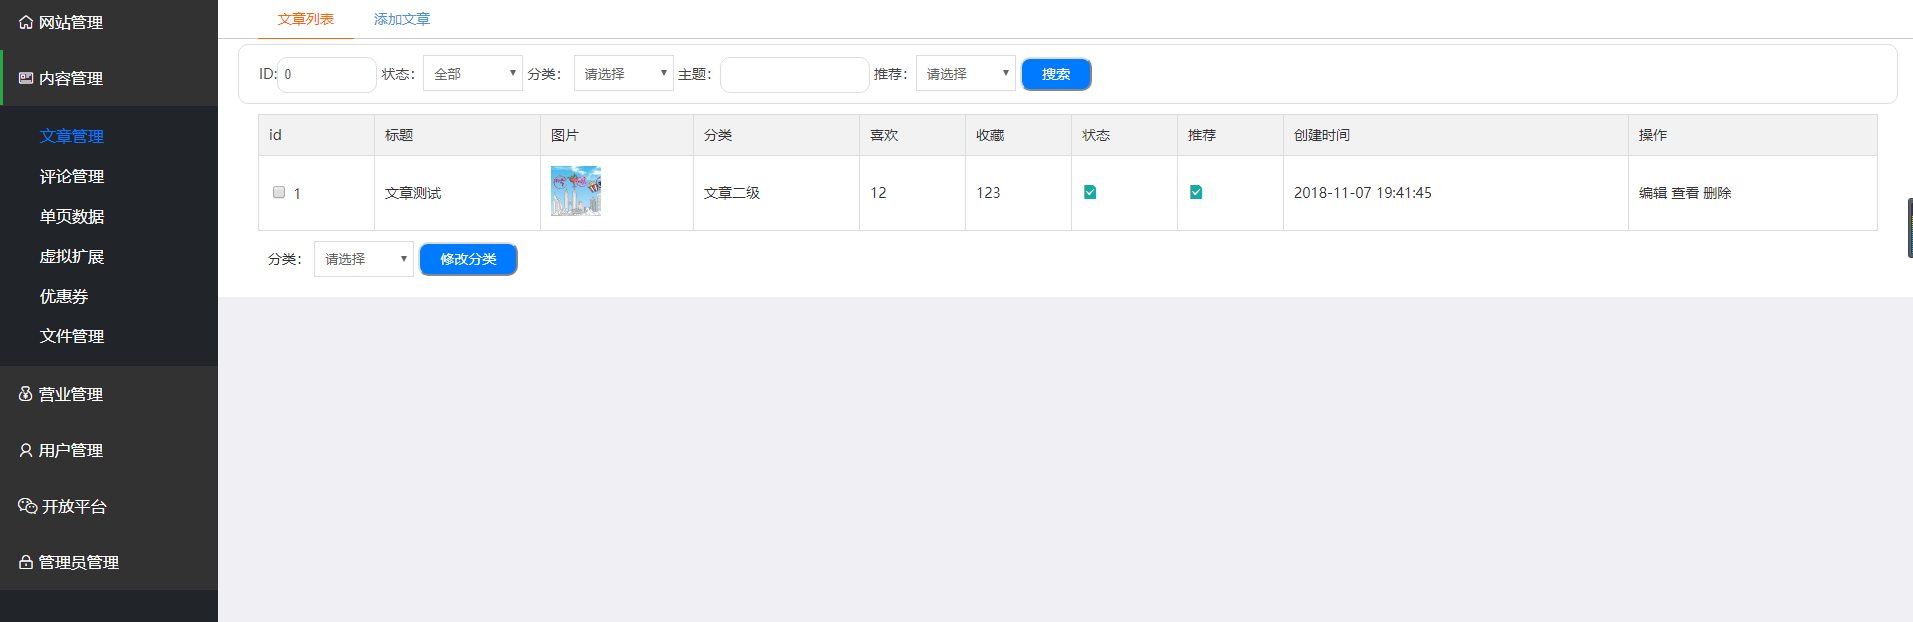Open the 推荐 filter dropdown

pyautogui.click(x=965, y=74)
